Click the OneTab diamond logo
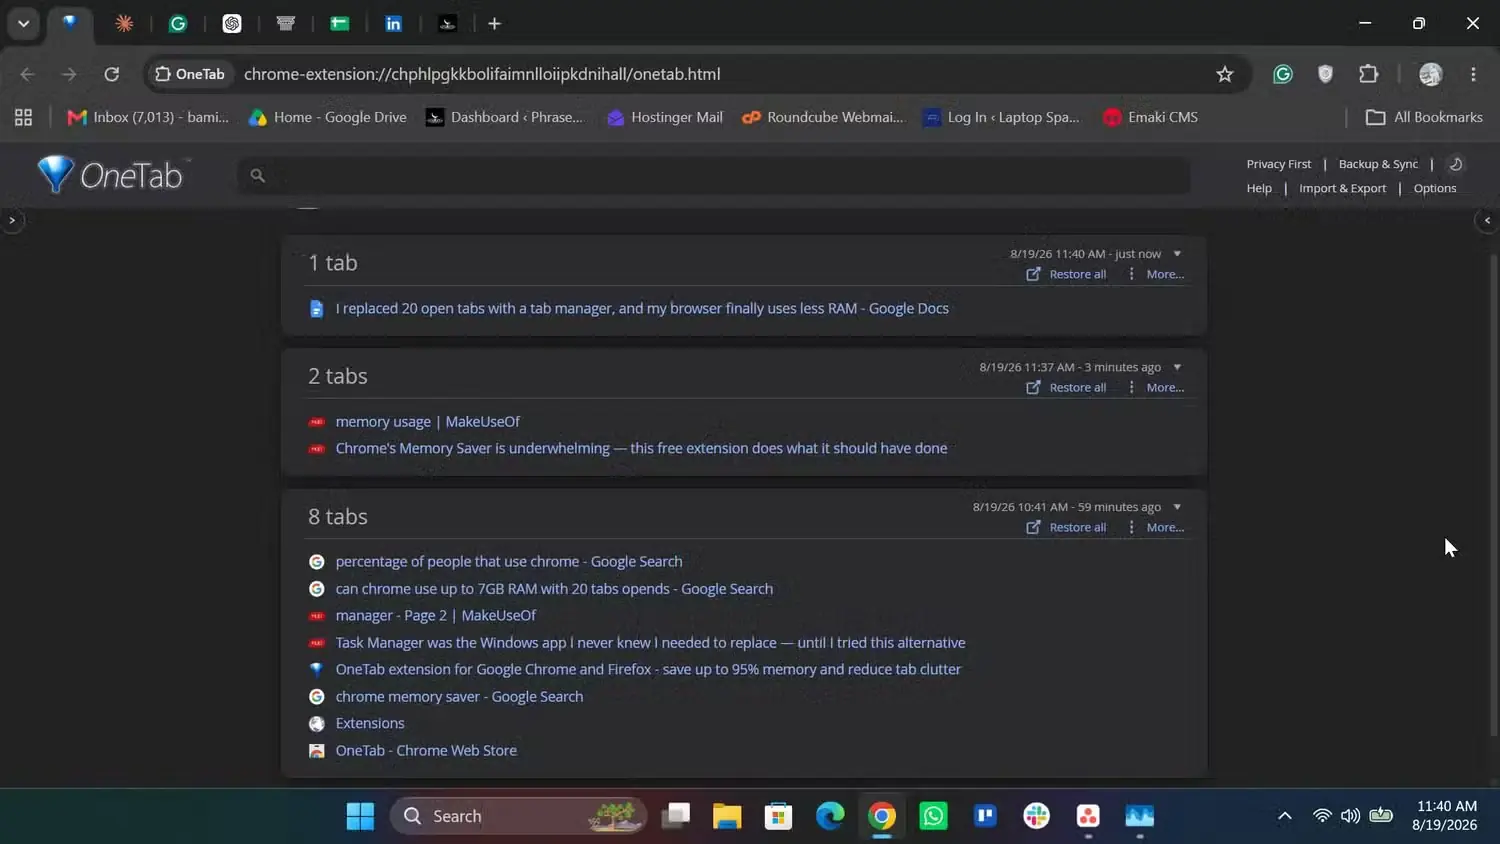 (x=55, y=175)
